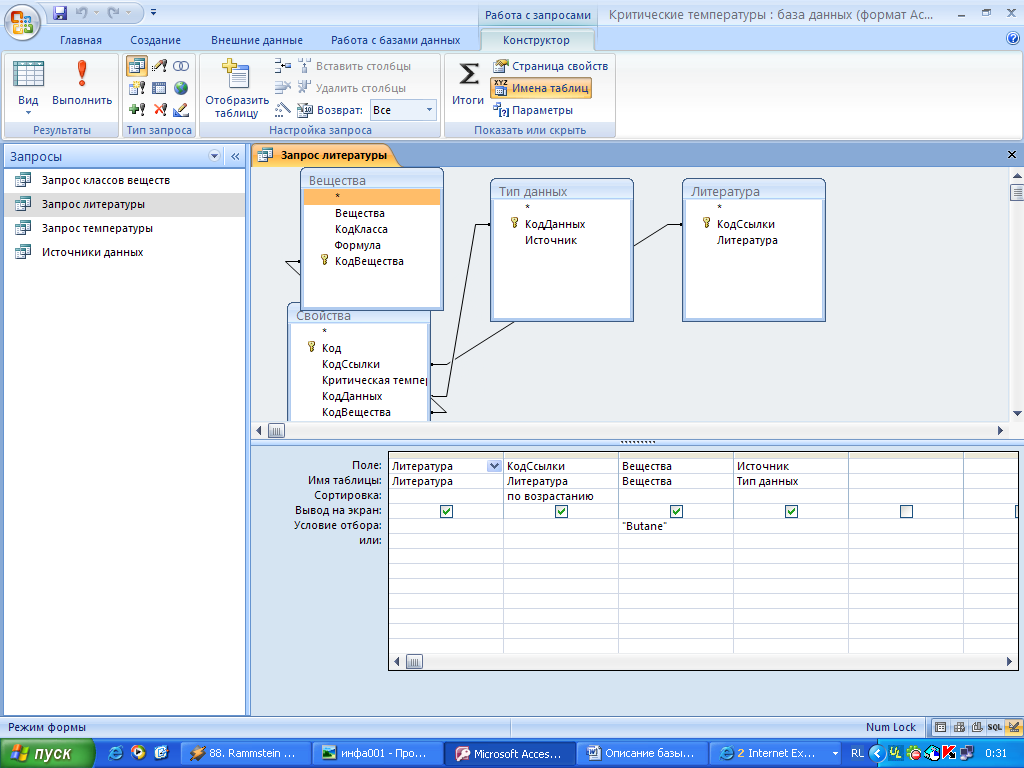Uncheck display checkbox for Литература column
The width and height of the screenshot is (1024, 768).
pyautogui.click(x=446, y=511)
